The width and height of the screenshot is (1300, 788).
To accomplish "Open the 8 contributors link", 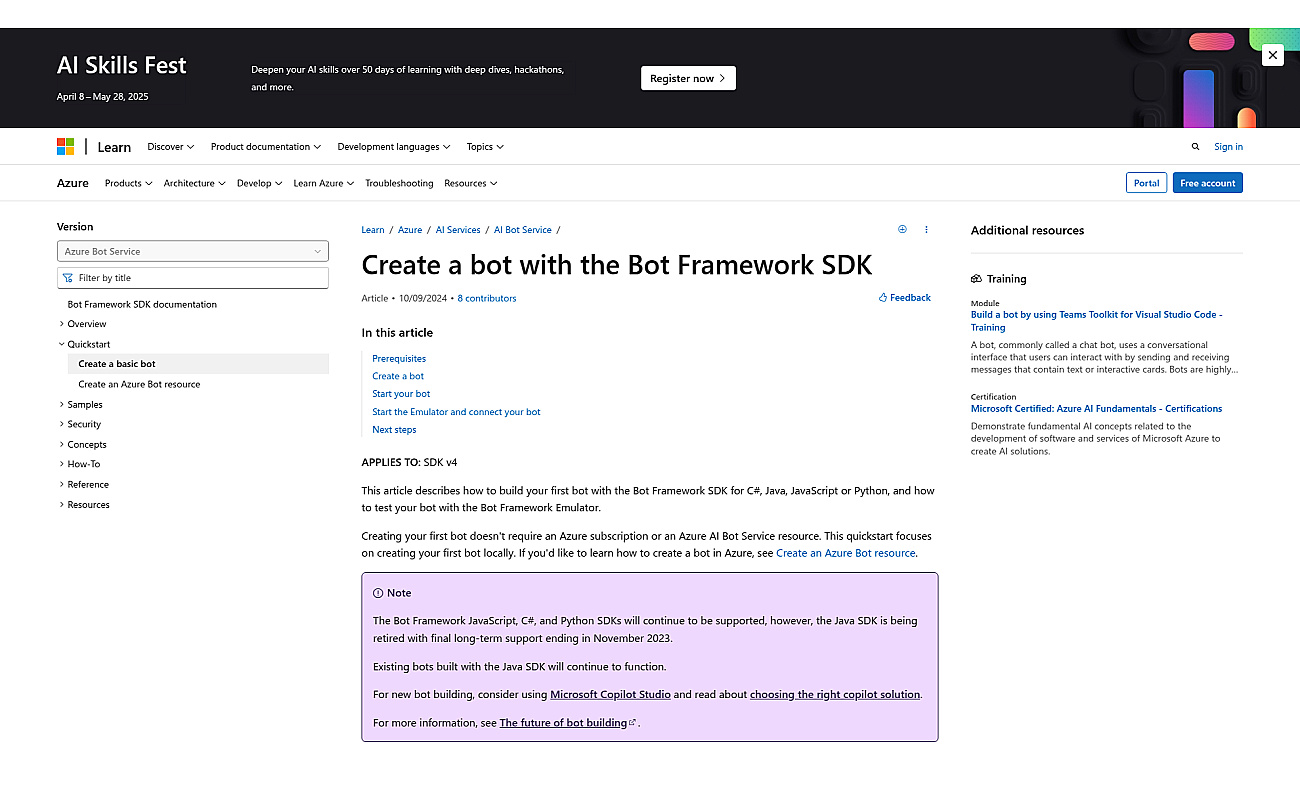I will [x=487, y=298].
